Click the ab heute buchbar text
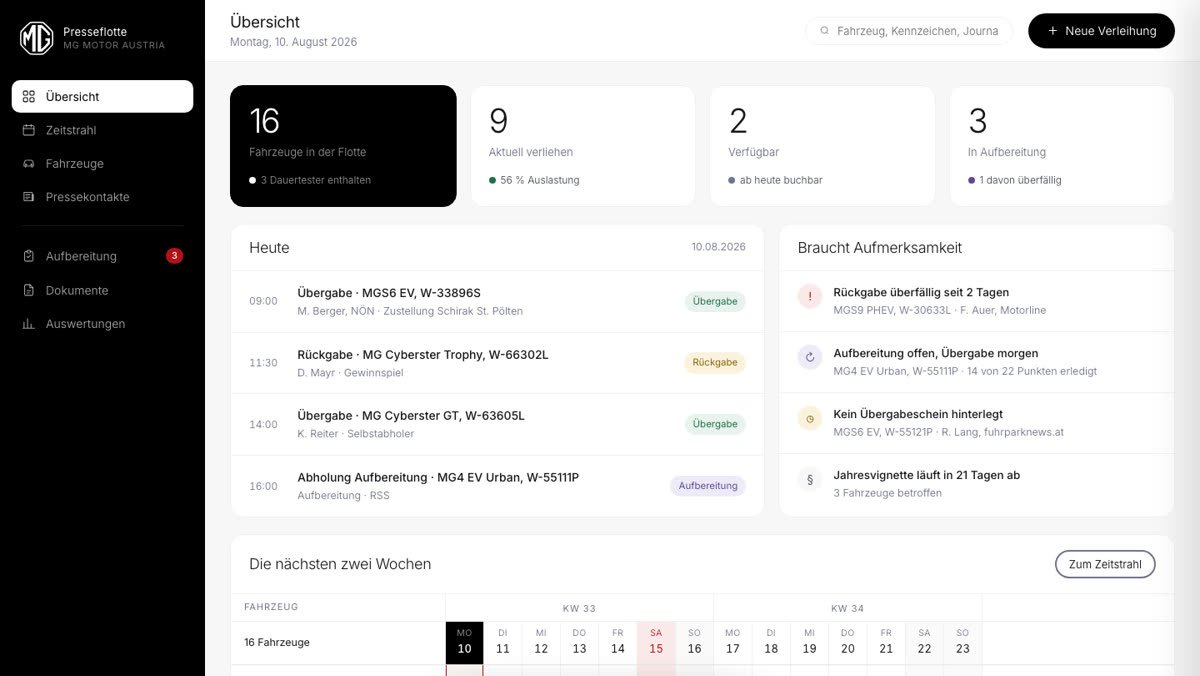The width and height of the screenshot is (1200, 676). pyautogui.click(x=781, y=180)
